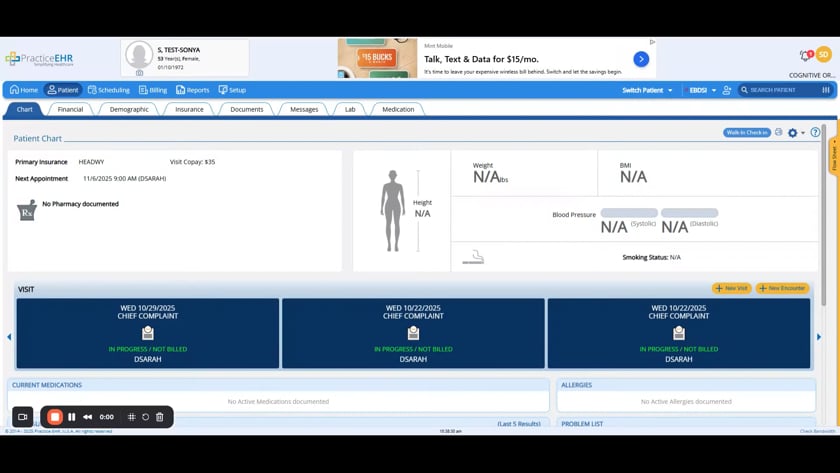Switch to the Demographic tab
The width and height of the screenshot is (840, 473).
click(129, 109)
